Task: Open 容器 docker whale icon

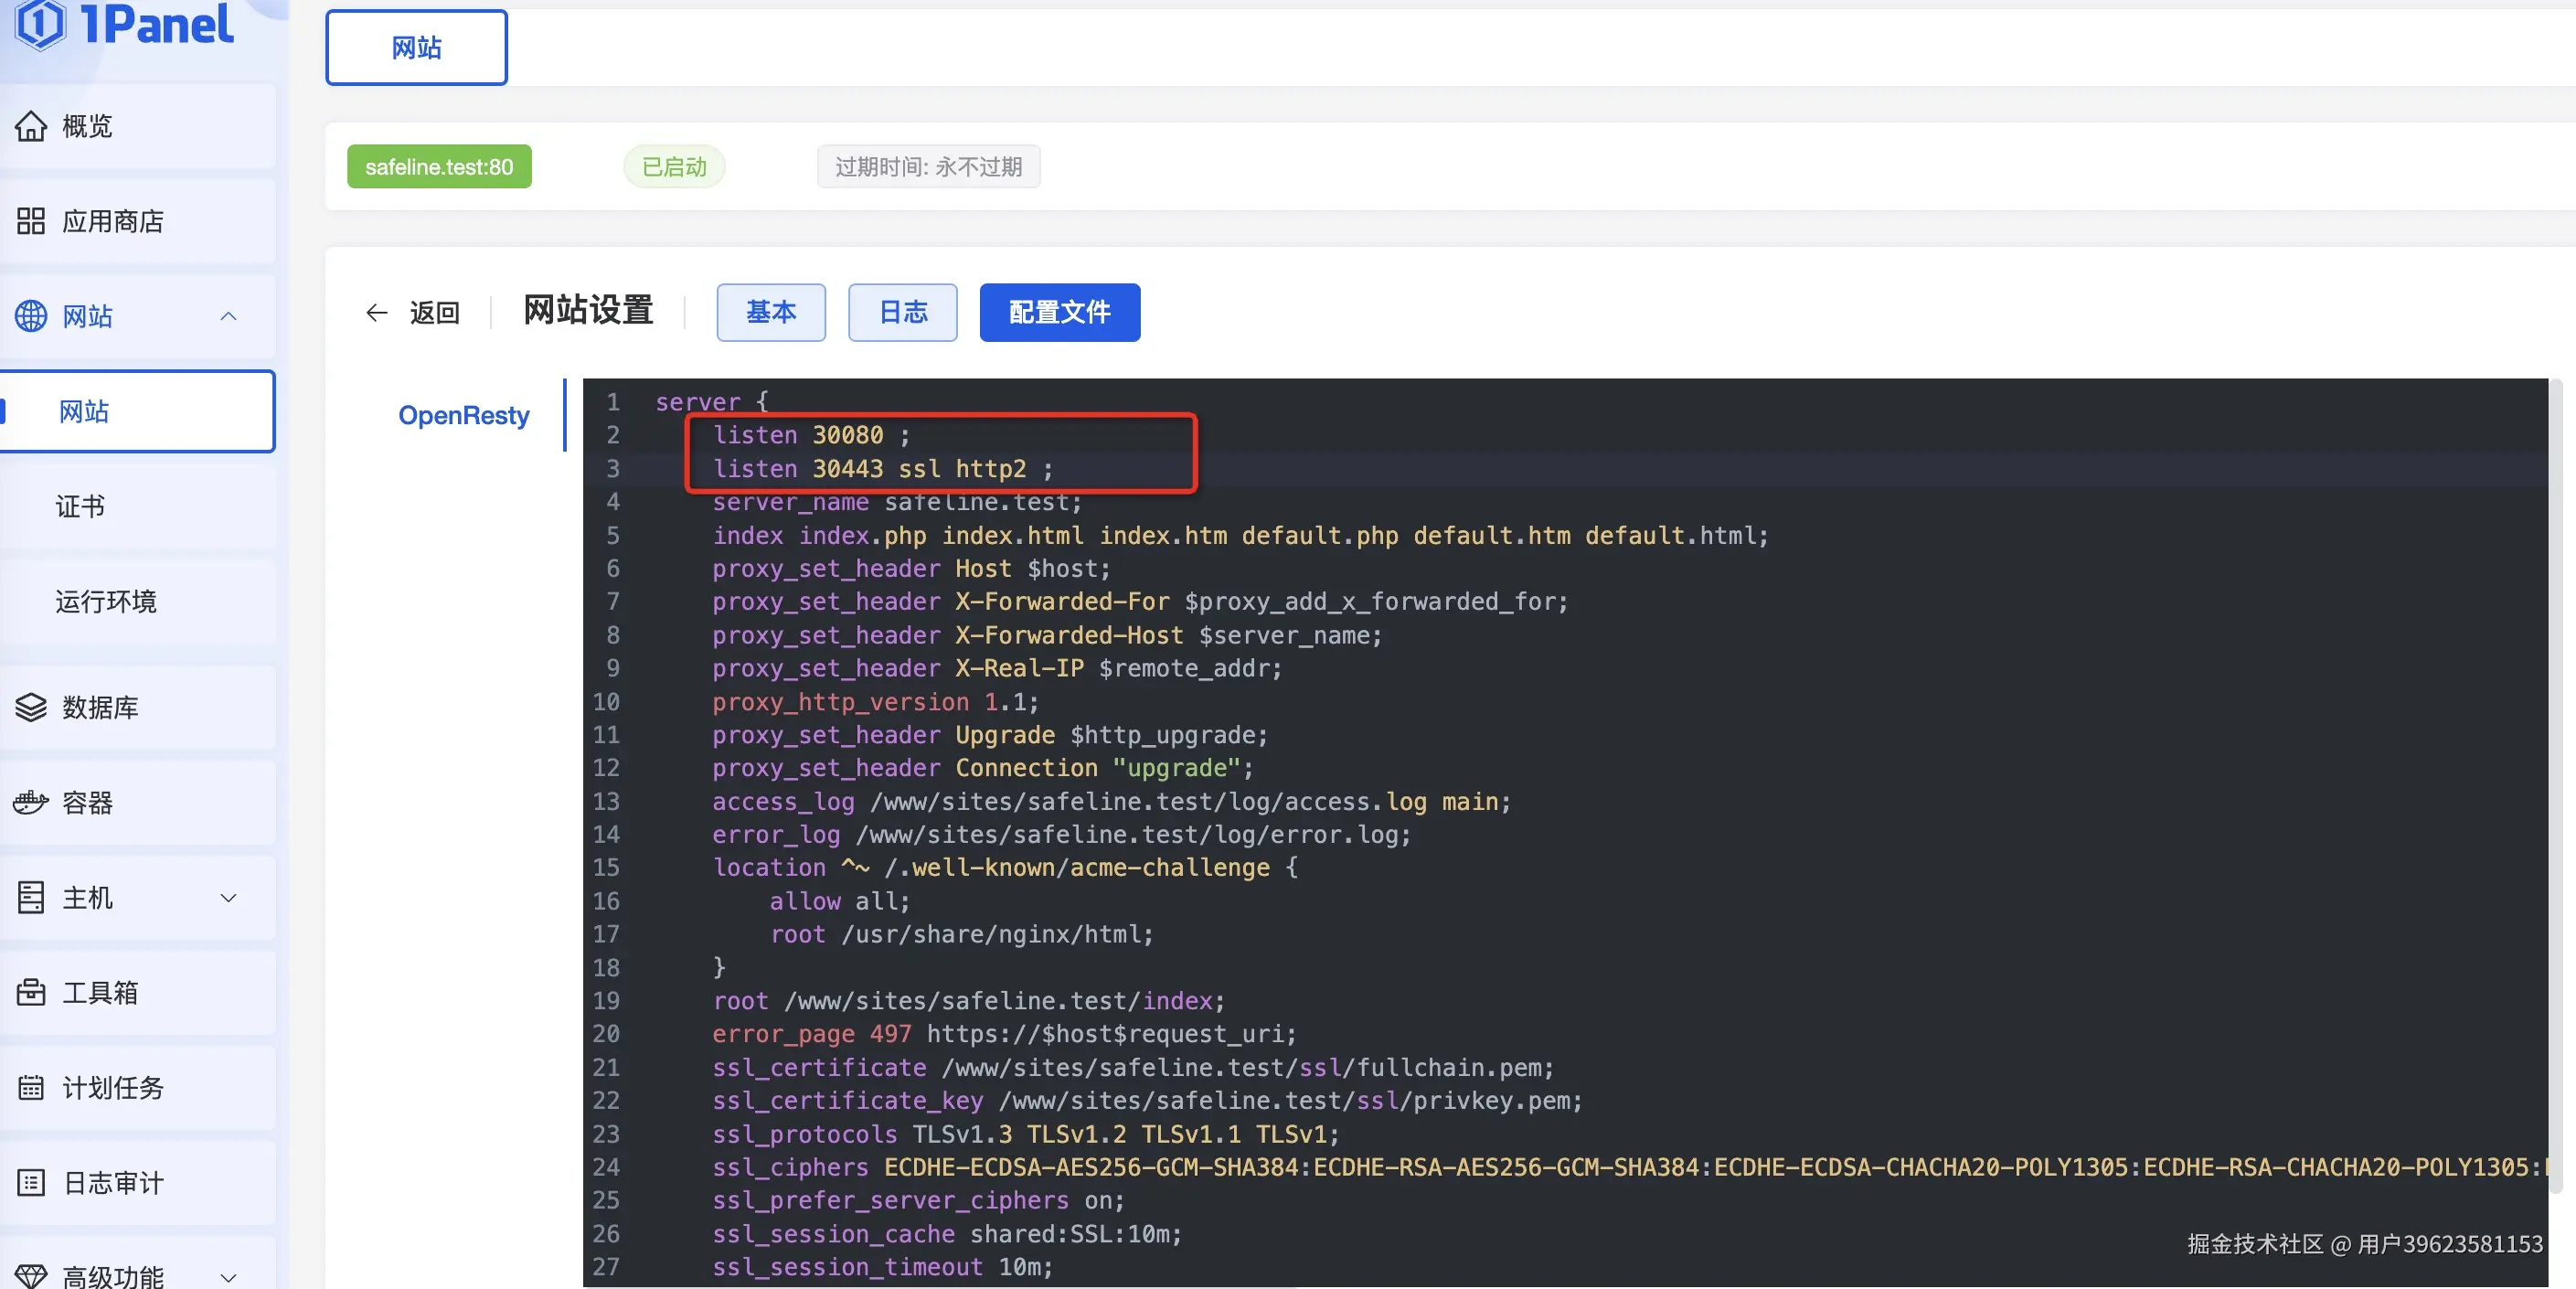Action: click(31, 802)
